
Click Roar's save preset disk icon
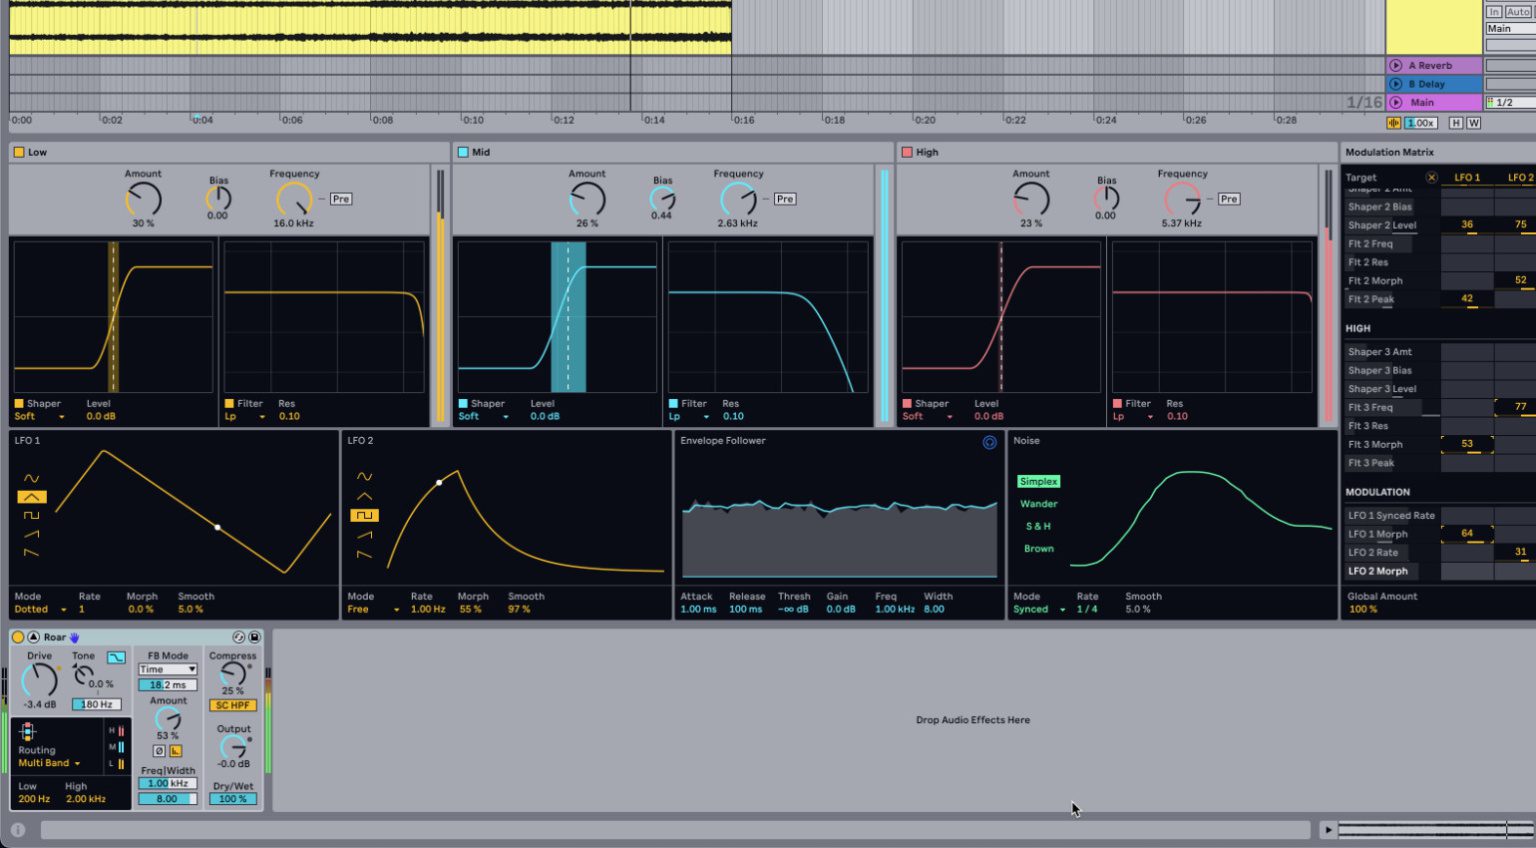click(253, 638)
